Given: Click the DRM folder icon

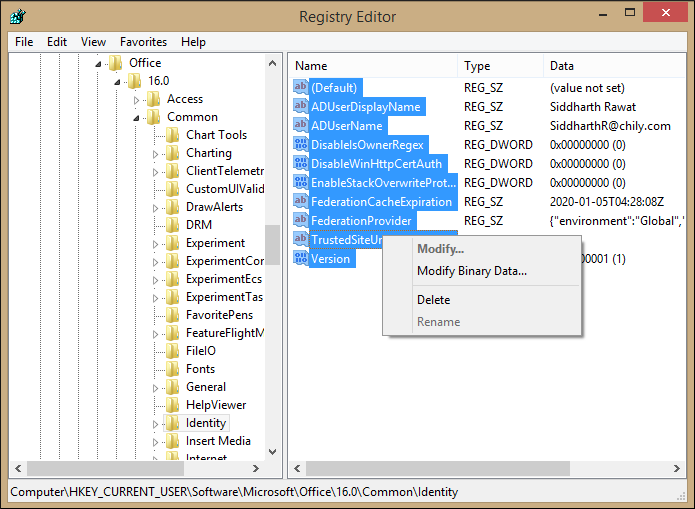Looking at the screenshot, I should tap(172, 225).
